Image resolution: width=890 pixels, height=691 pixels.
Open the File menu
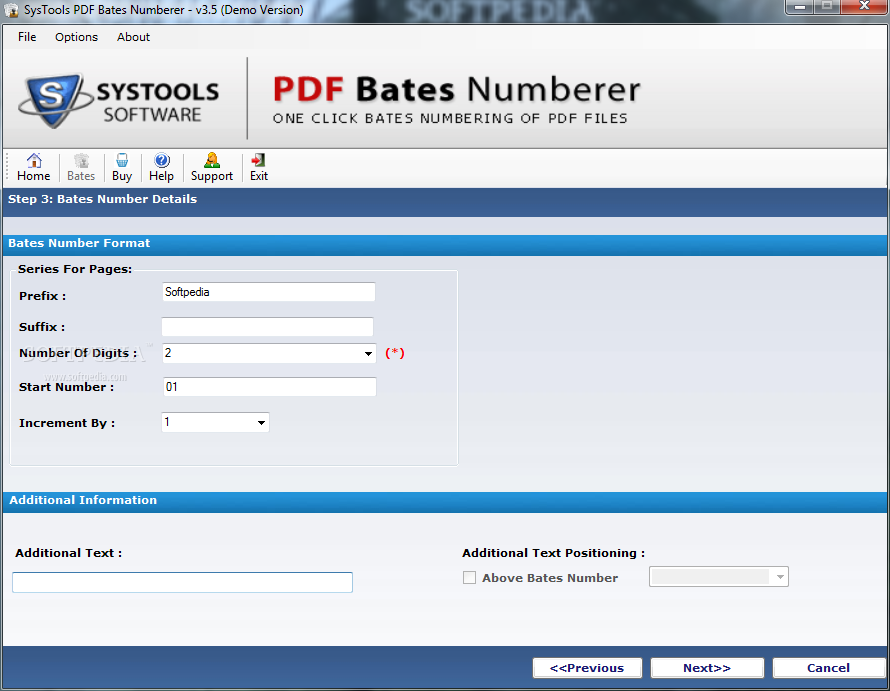[27, 37]
